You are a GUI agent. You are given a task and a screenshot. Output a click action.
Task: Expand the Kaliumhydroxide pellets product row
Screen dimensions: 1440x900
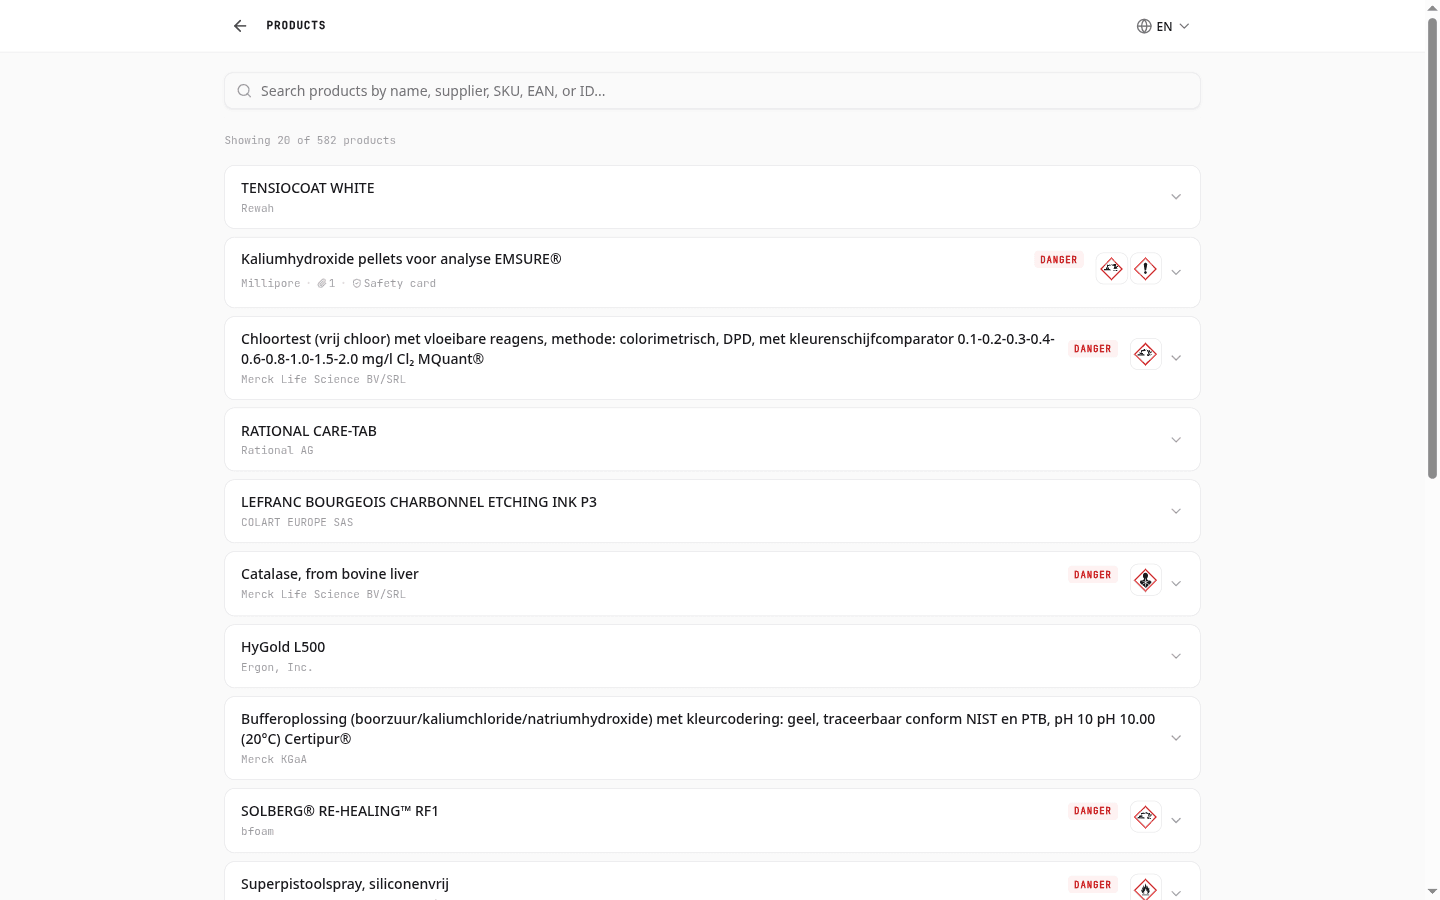point(1176,272)
